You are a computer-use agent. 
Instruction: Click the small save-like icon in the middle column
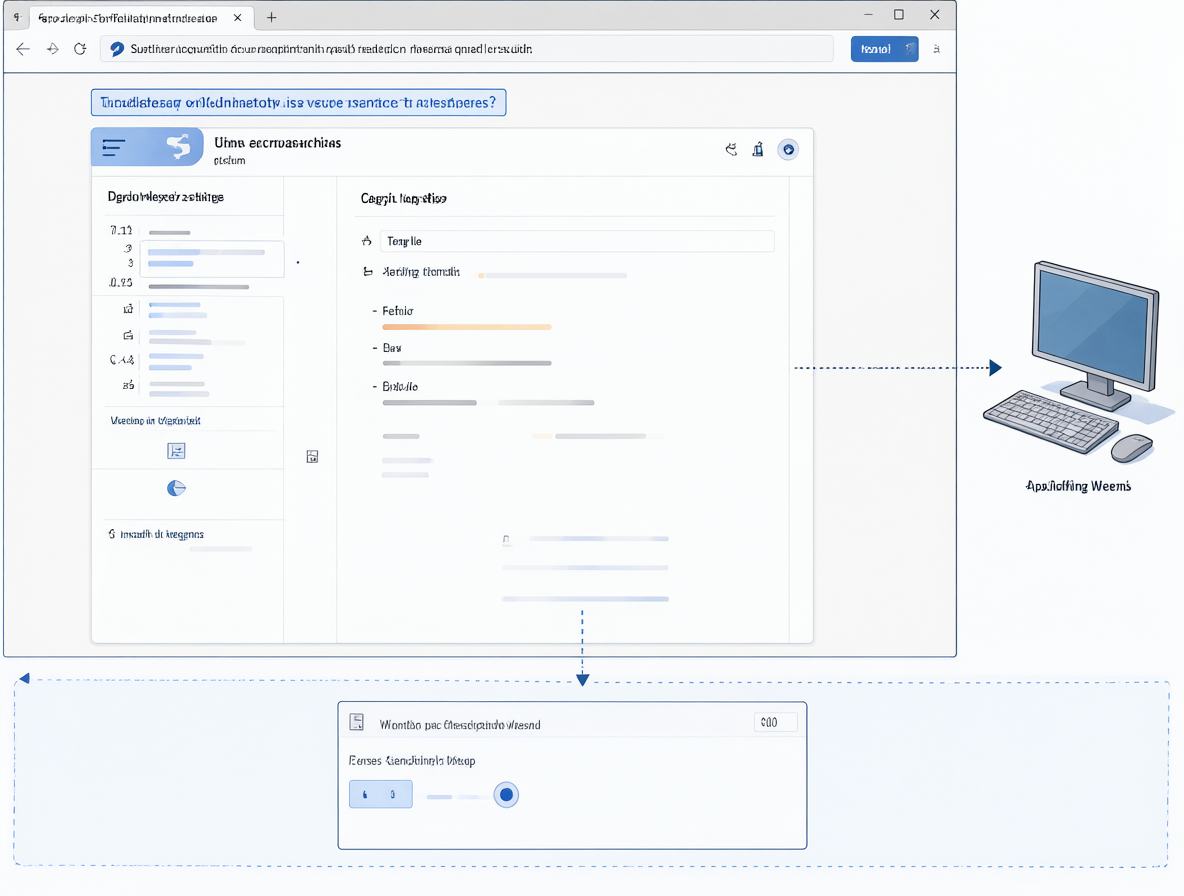312,457
